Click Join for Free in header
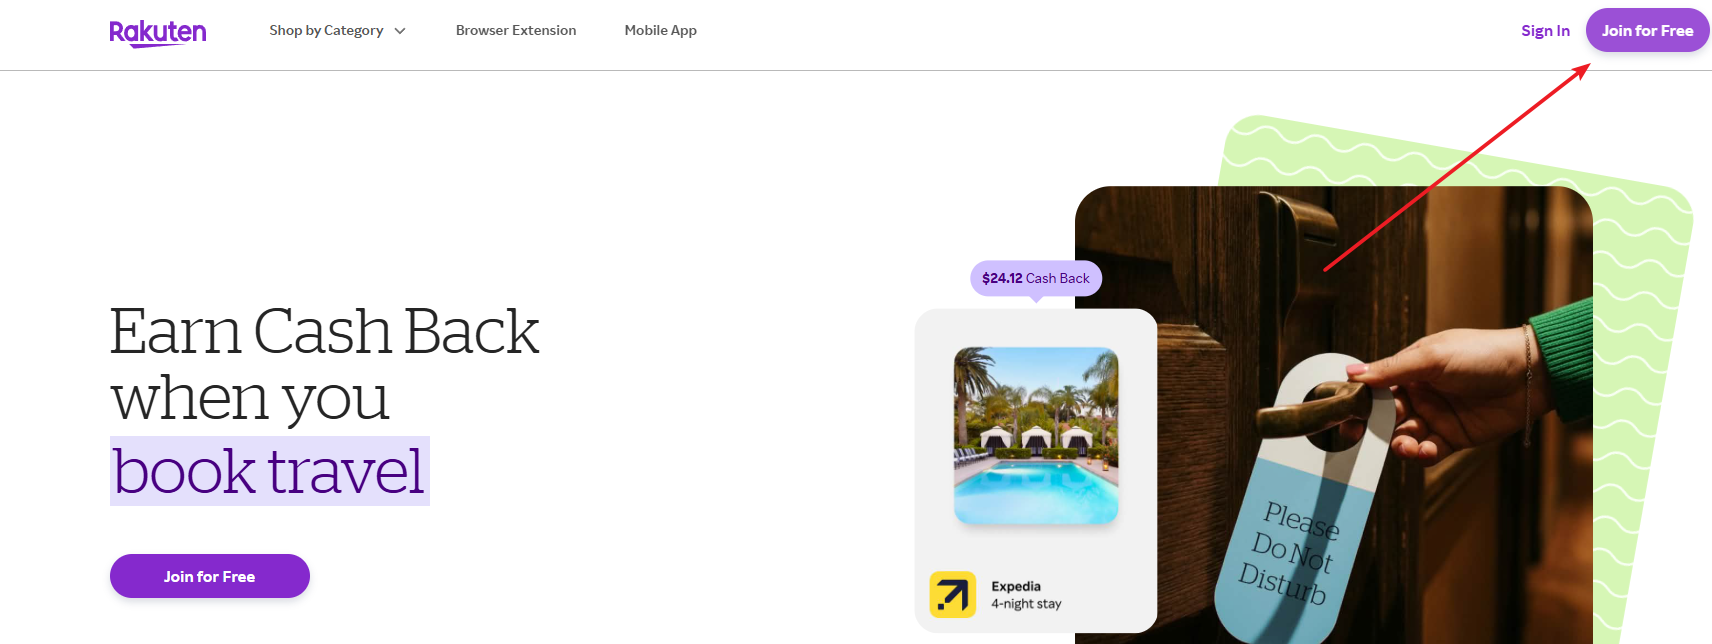 pyautogui.click(x=1647, y=30)
